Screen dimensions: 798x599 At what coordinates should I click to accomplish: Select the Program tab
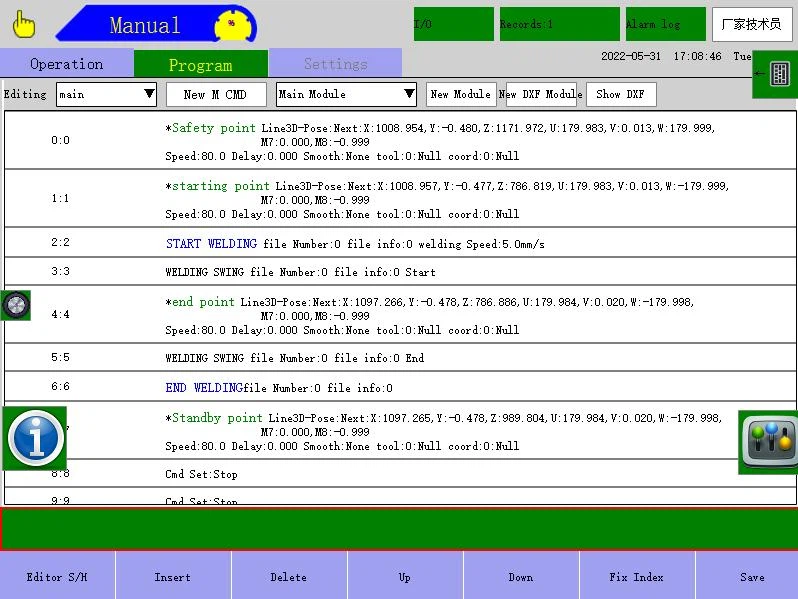(x=200, y=65)
